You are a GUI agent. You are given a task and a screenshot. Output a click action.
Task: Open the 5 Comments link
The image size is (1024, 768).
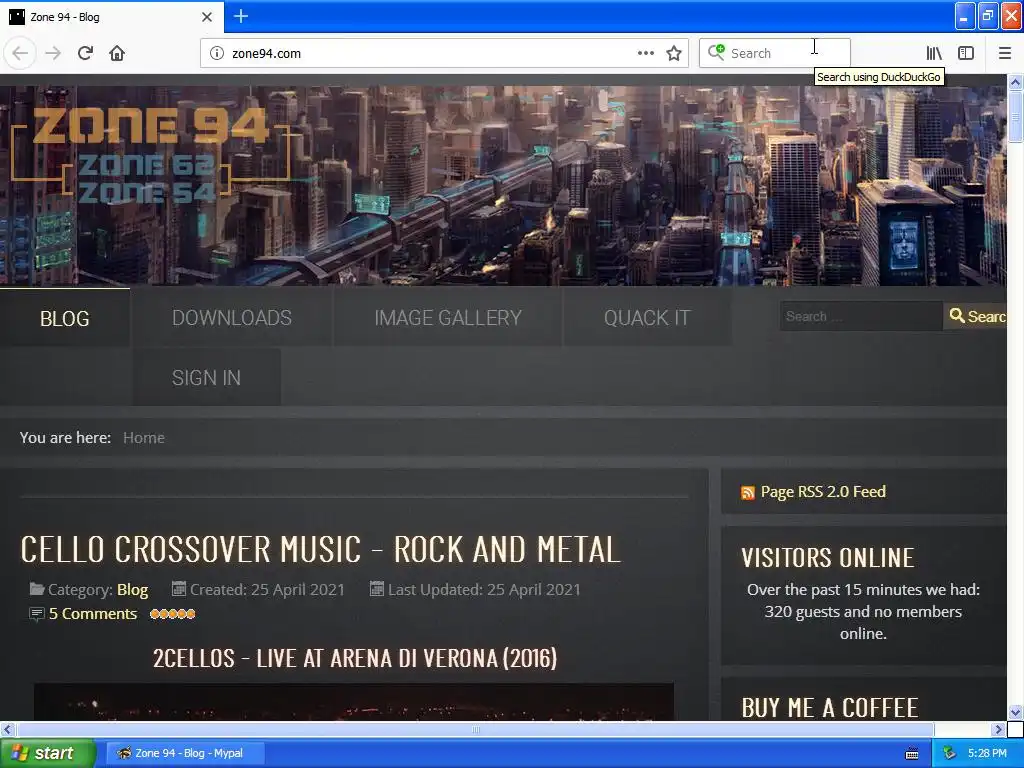(93, 614)
